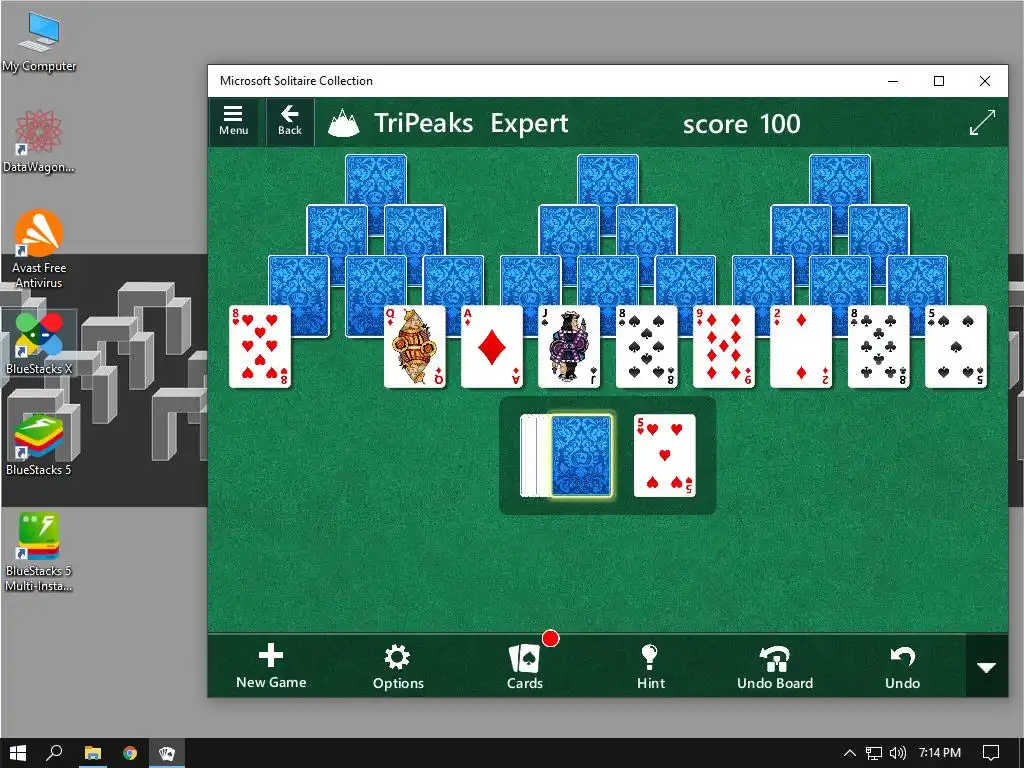The image size is (1024, 768).
Task: Open the Action Center notifications icon
Action: click(991, 753)
